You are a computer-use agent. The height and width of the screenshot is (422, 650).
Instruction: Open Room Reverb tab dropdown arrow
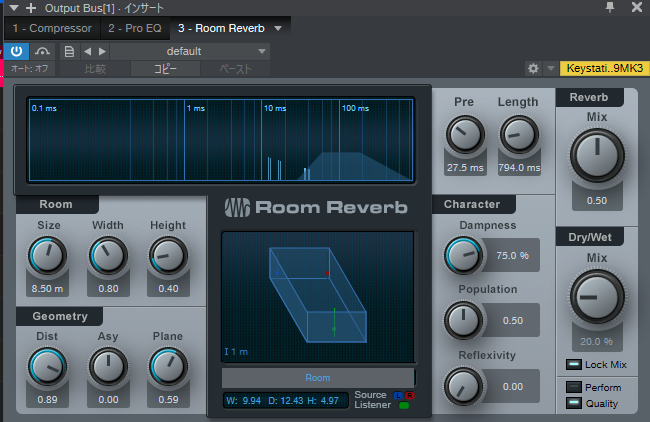pyautogui.click(x=278, y=29)
